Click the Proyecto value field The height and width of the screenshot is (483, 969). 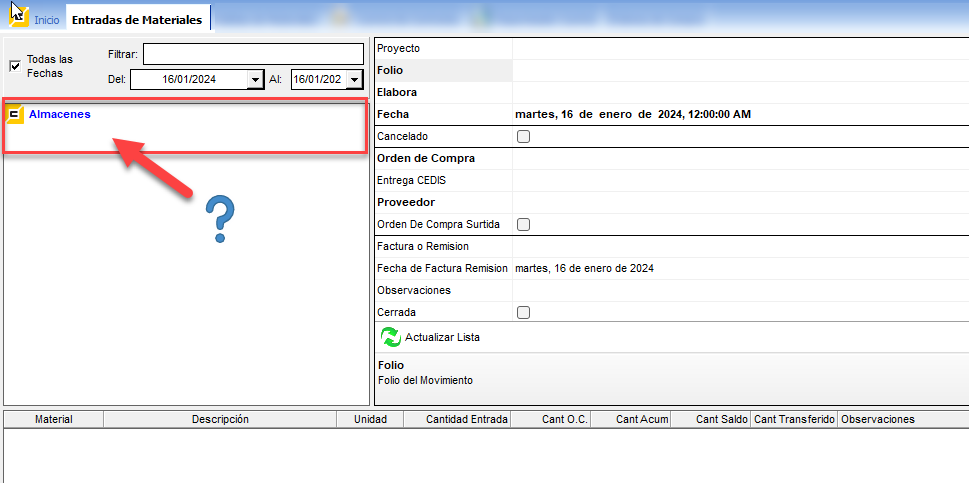coord(738,48)
